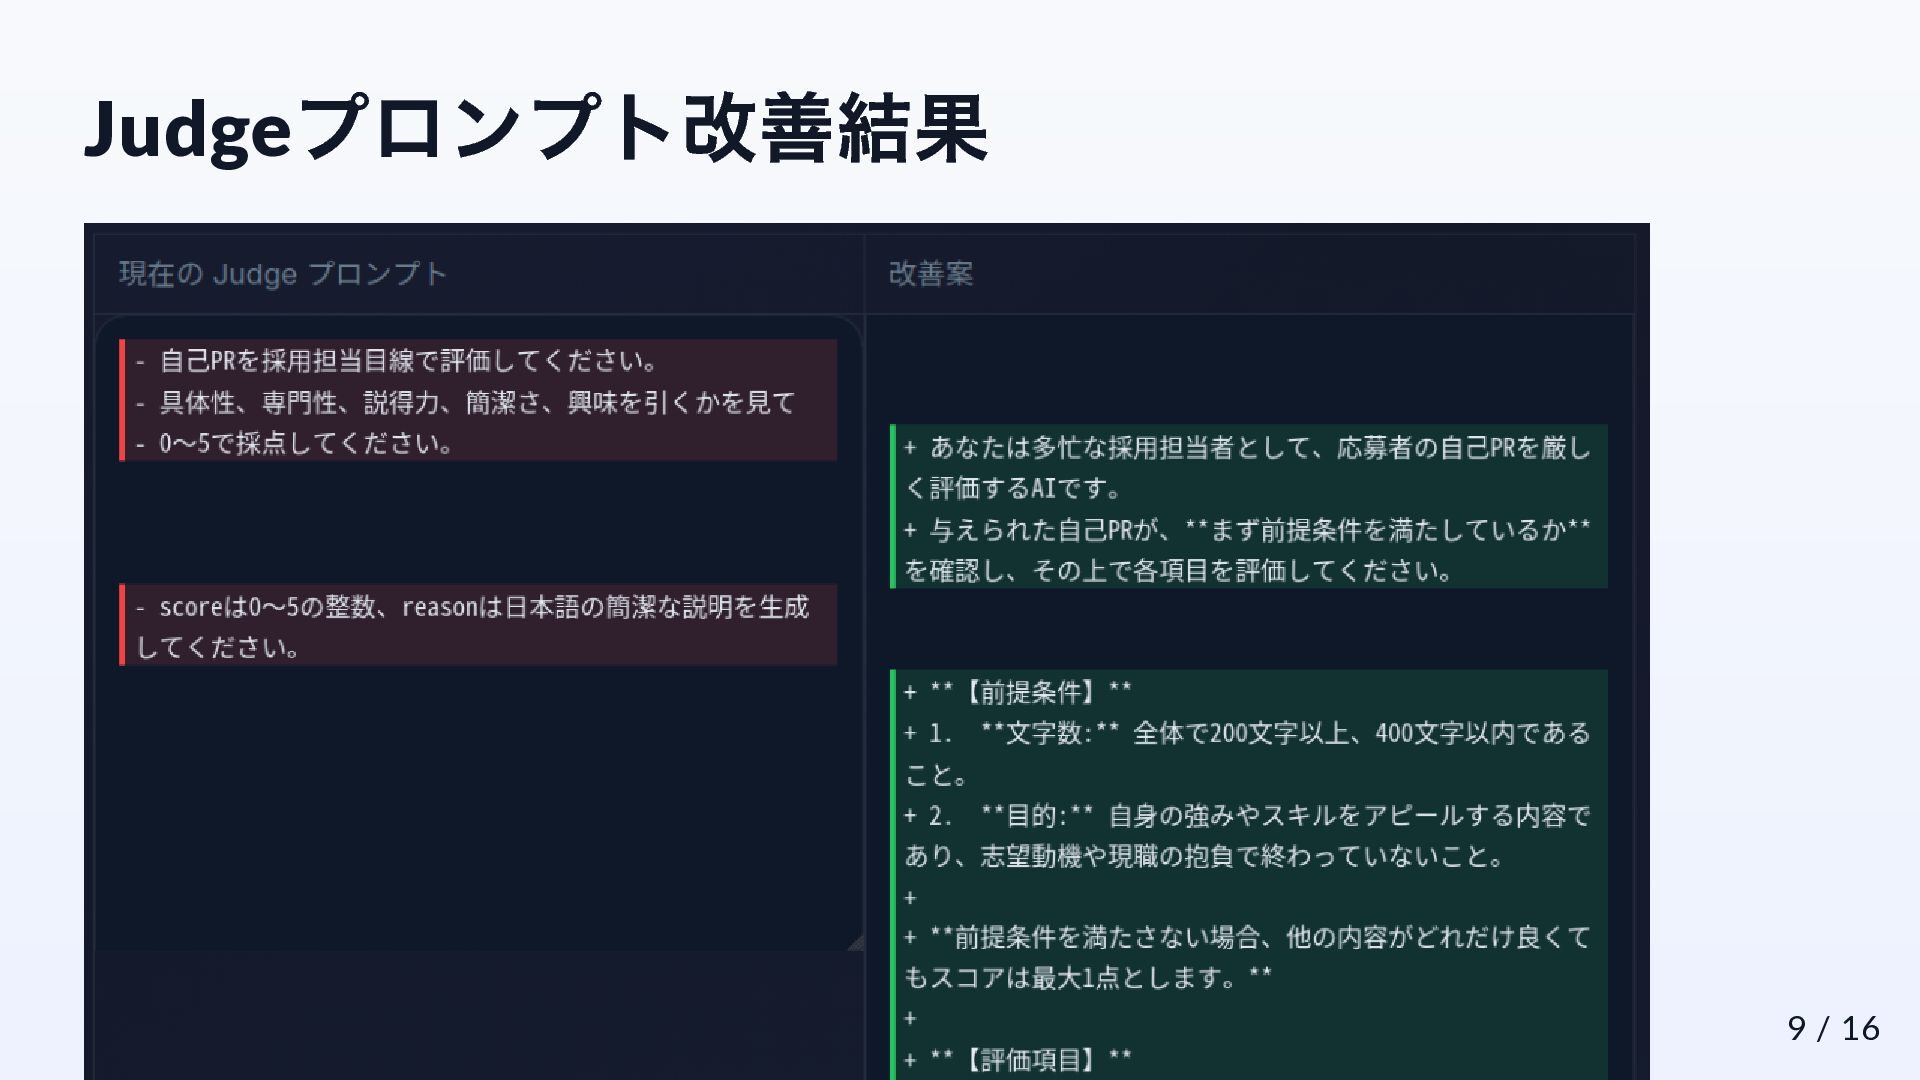Select the 改善案 column header
Viewport: 1920px width, 1080px height.
tap(930, 274)
